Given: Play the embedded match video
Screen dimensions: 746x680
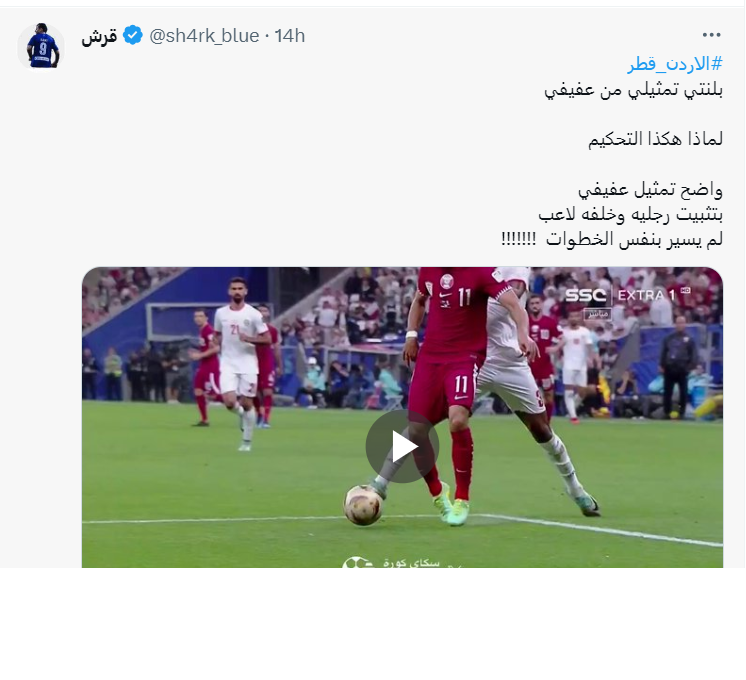Looking at the screenshot, I should pyautogui.click(x=402, y=446).
